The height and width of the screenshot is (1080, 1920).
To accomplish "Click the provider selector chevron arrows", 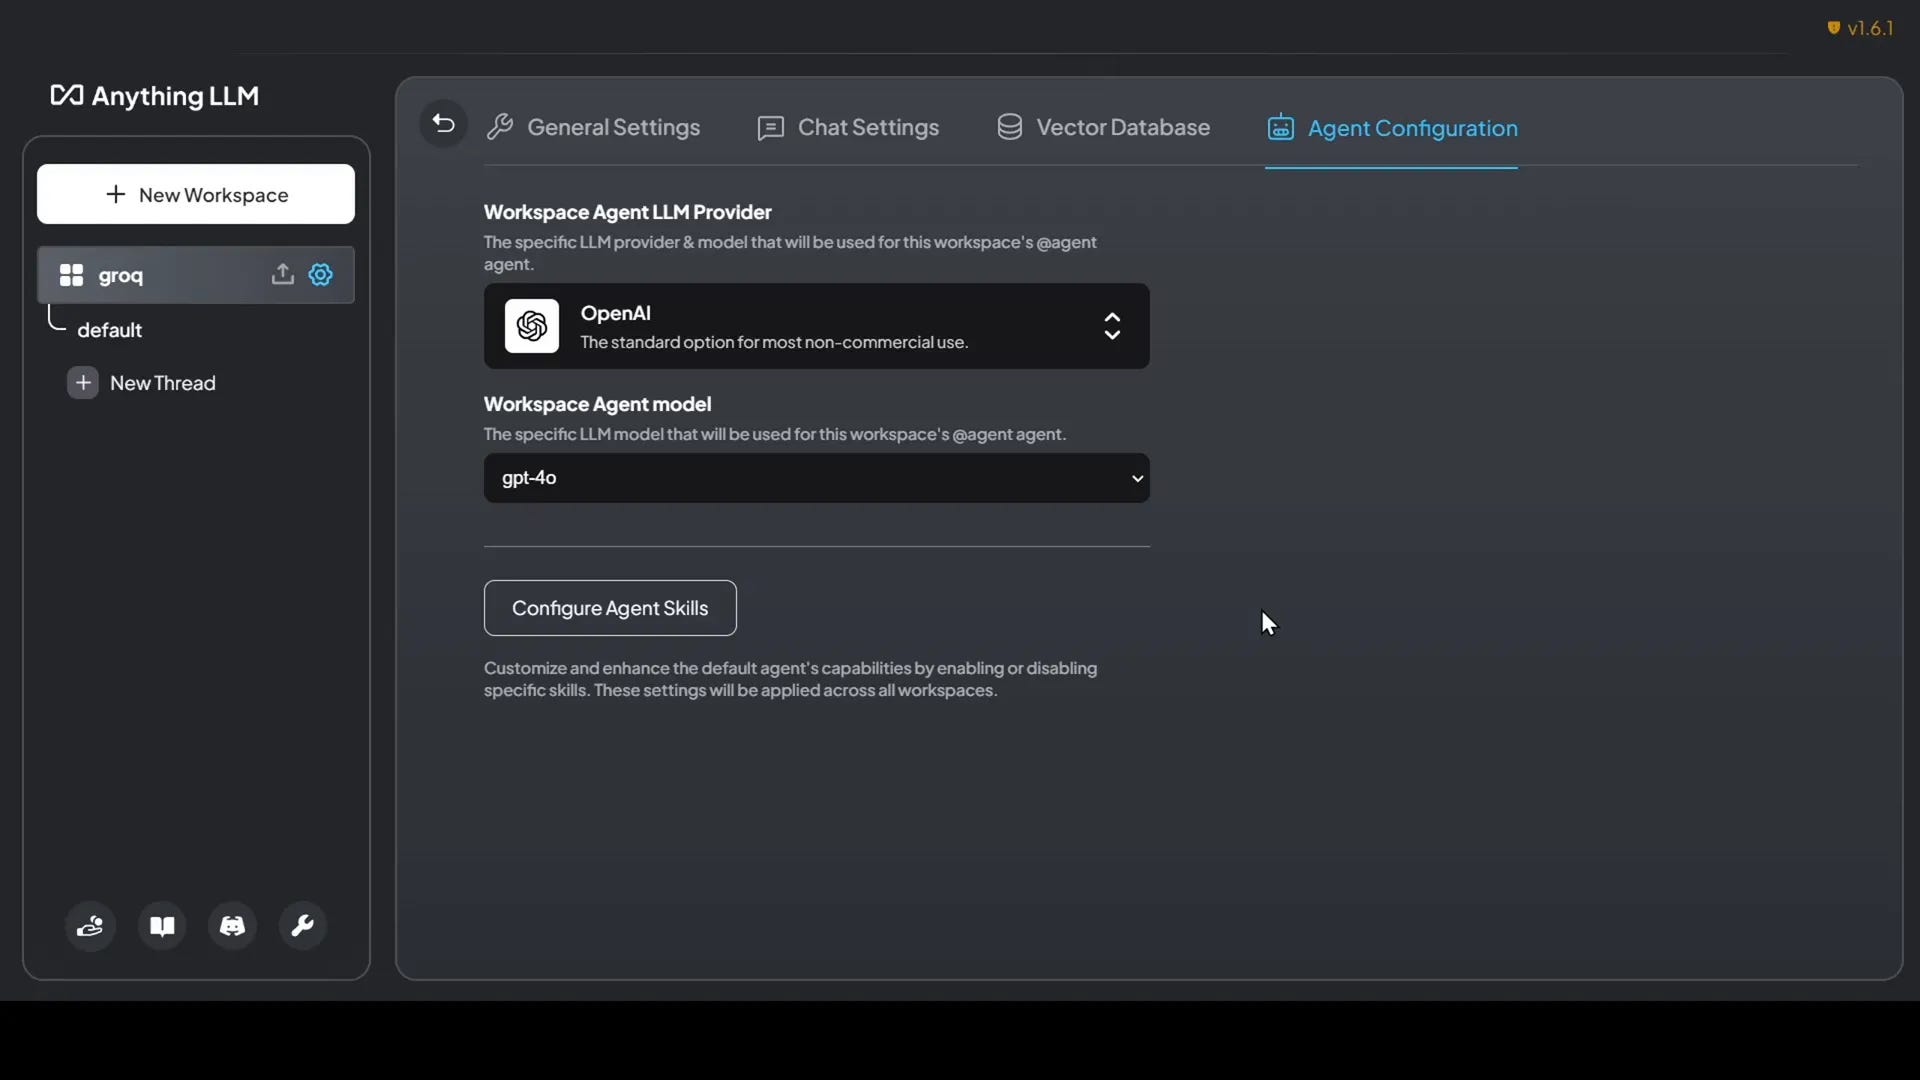I will 1112,326.
